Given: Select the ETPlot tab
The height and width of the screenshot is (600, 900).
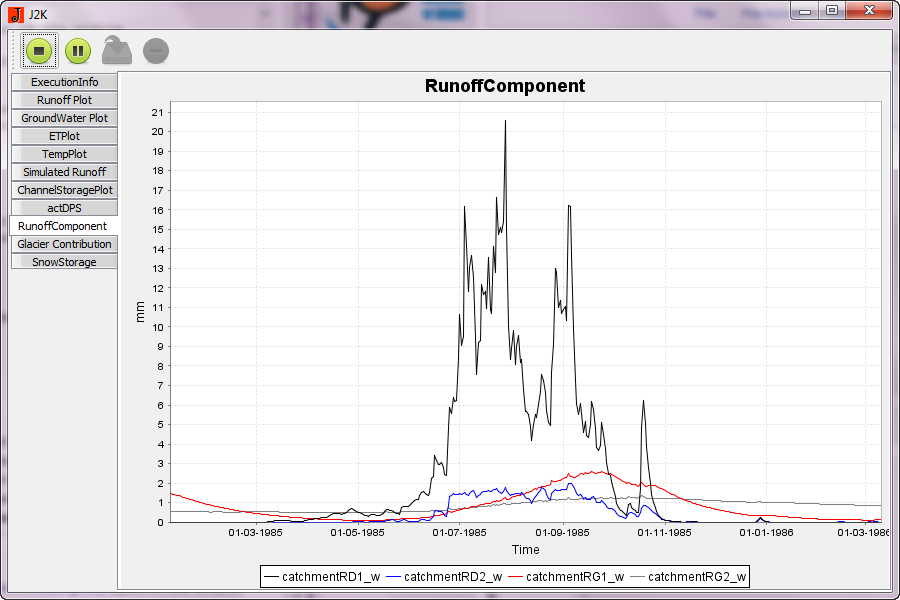Looking at the screenshot, I should click(64, 136).
